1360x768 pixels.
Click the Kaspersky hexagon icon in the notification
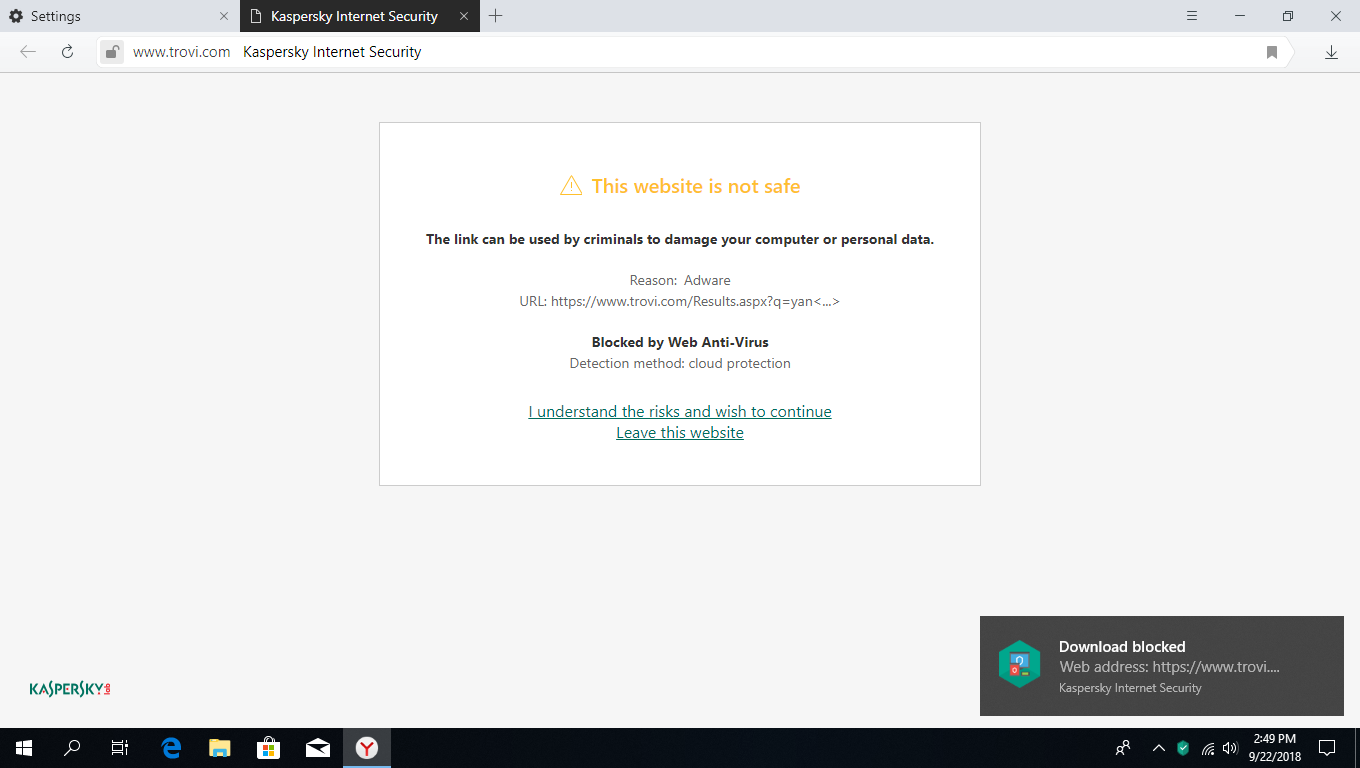coord(1019,664)
